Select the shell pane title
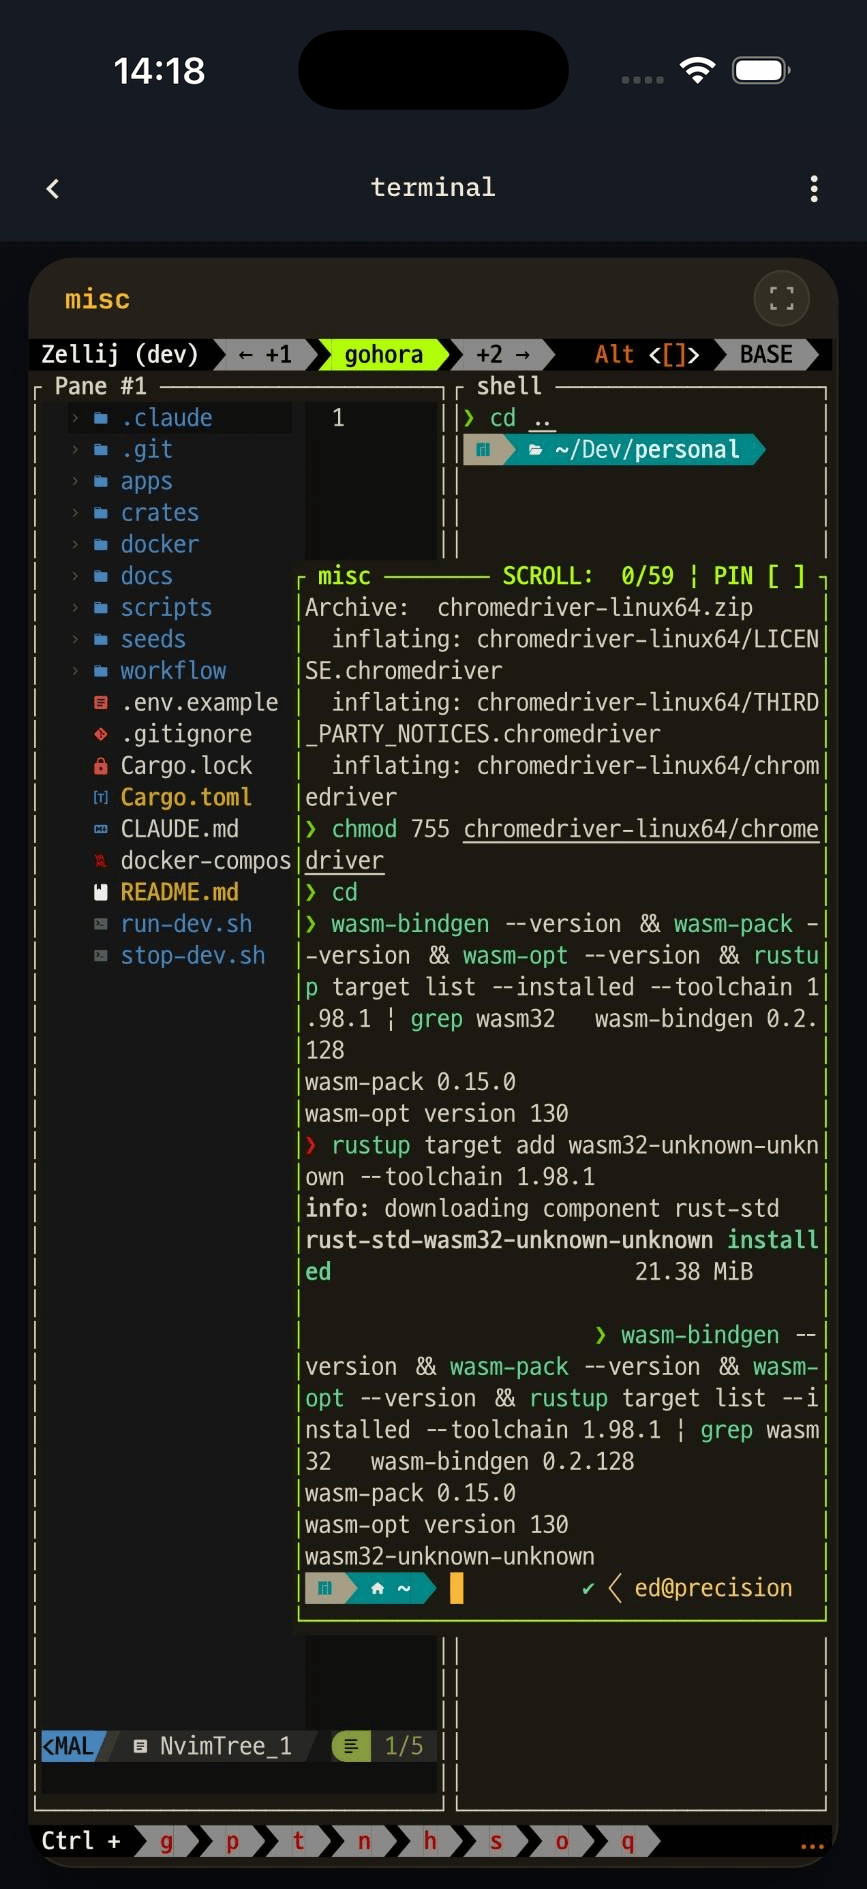867x1889 pixels. [509, 386]
